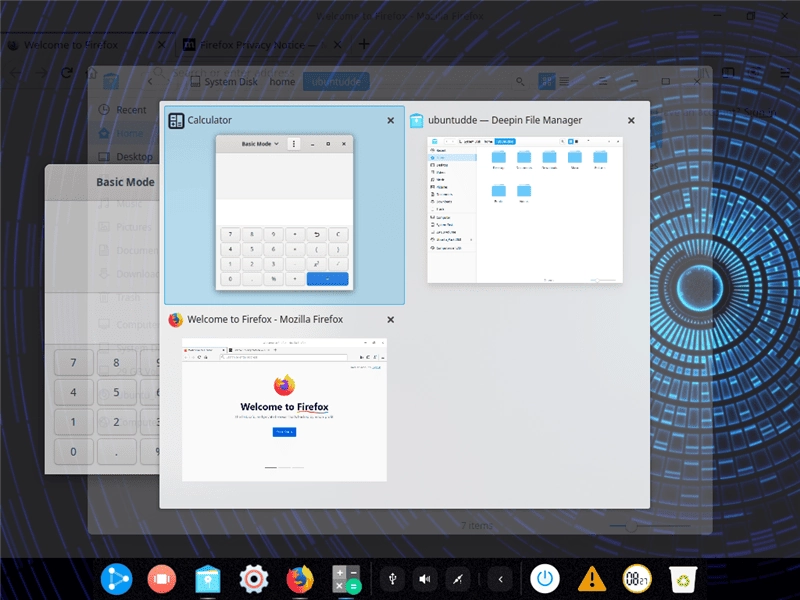
Task: Open the Trash from the dock
Action: pos(683,579)
